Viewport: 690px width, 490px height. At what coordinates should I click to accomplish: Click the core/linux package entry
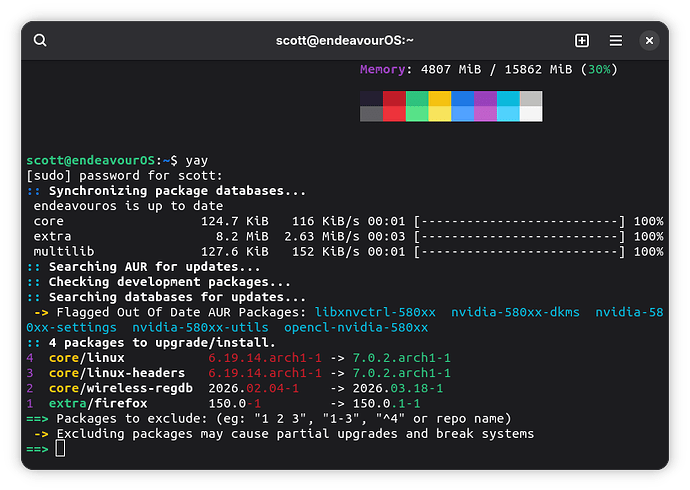pos(87,358)
